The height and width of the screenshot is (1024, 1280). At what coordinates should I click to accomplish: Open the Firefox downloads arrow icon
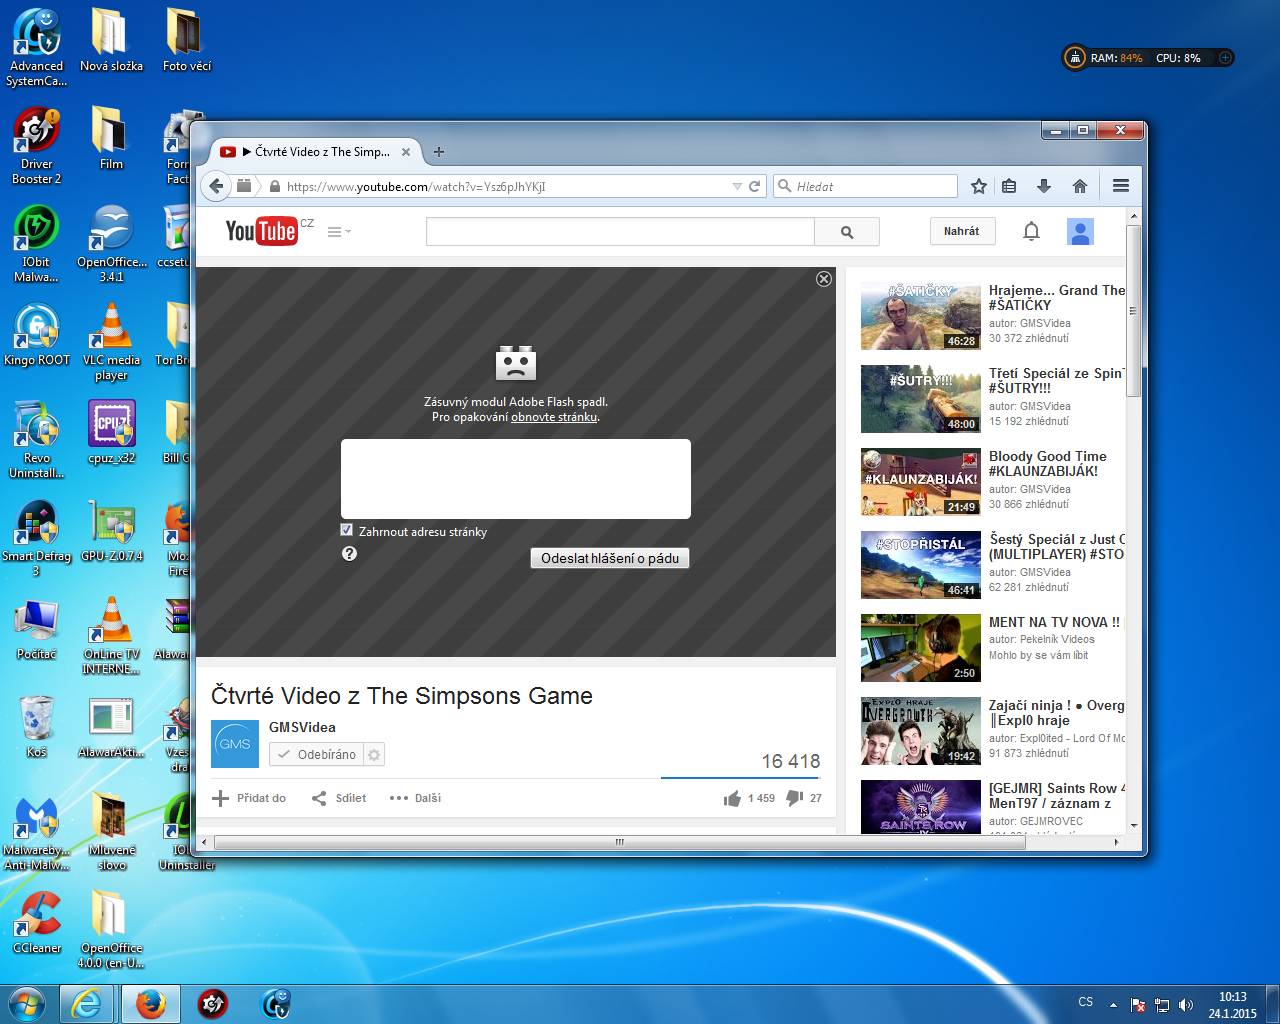[1044, 186]
